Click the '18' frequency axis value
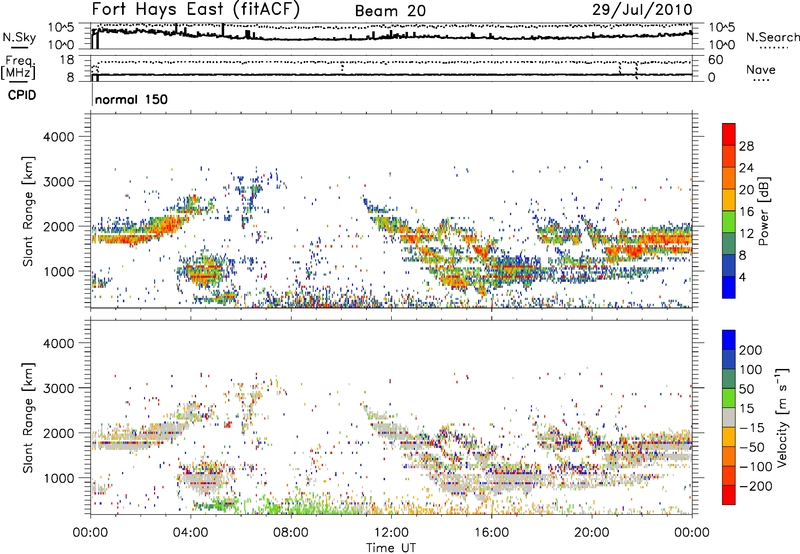The image size is (800, 554). [x=67, y=60]
